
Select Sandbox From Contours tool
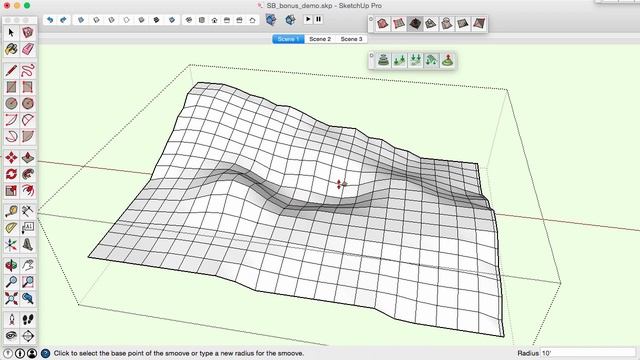(x=383, y=24)
